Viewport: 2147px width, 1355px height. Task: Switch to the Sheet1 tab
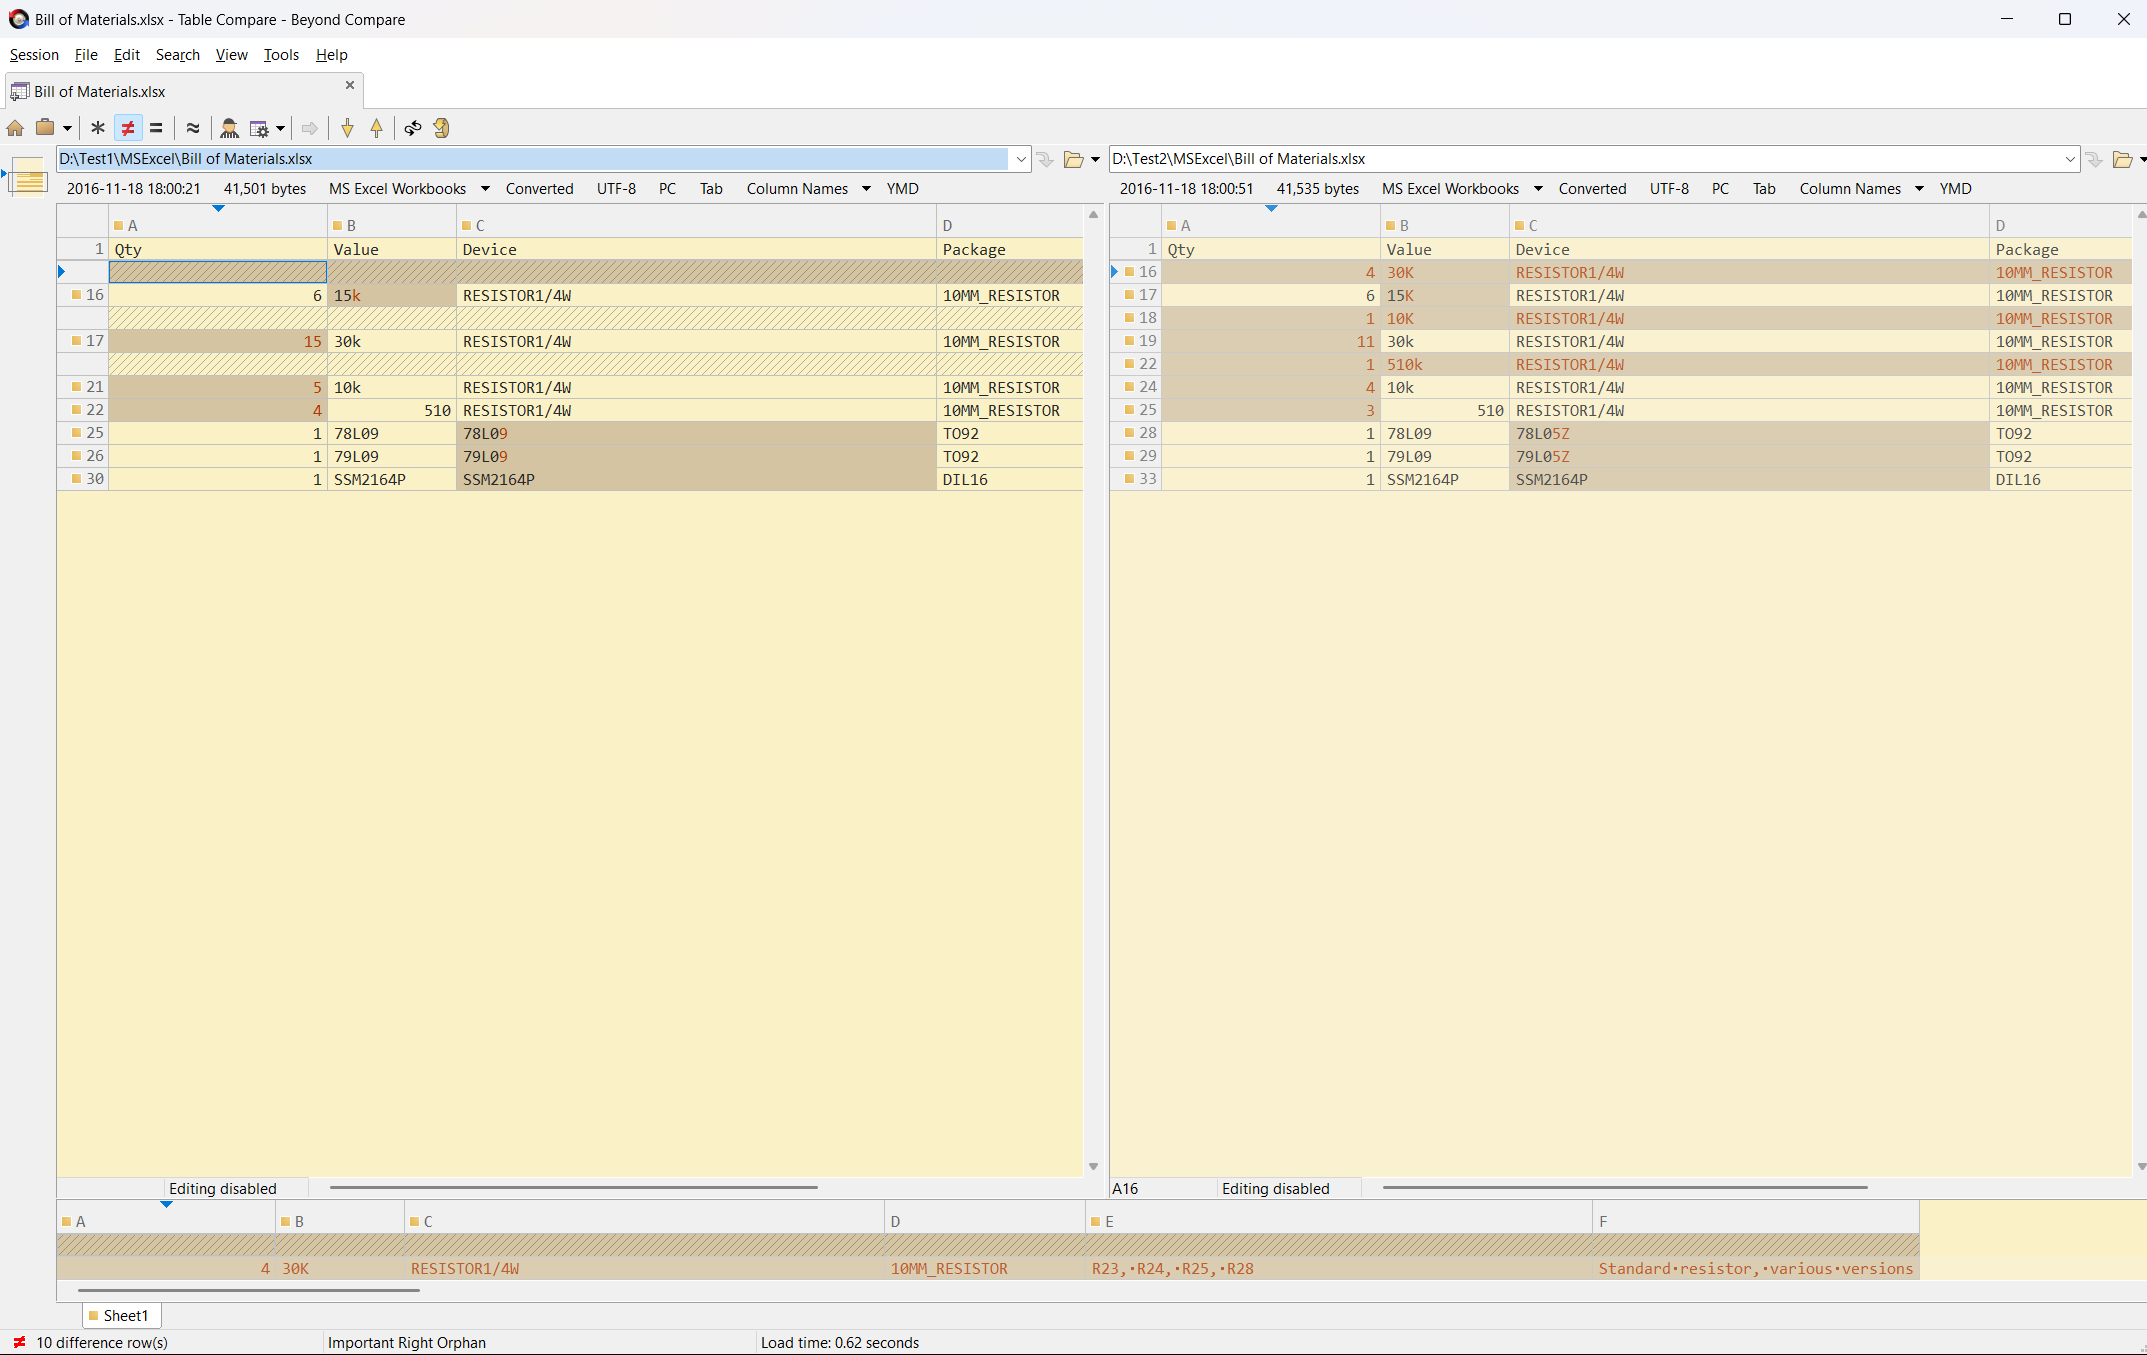pos(120,1316)
